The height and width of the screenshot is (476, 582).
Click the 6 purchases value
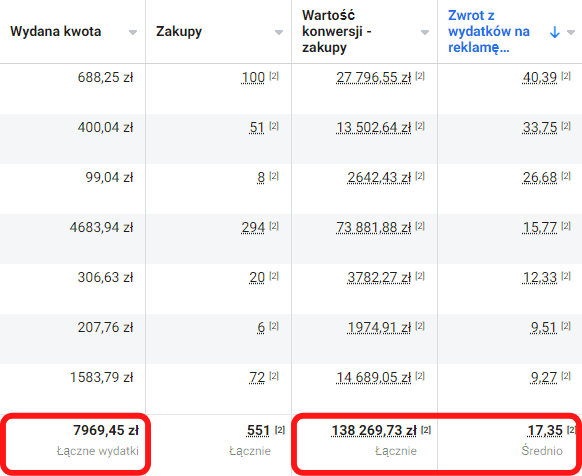point(261,327)
